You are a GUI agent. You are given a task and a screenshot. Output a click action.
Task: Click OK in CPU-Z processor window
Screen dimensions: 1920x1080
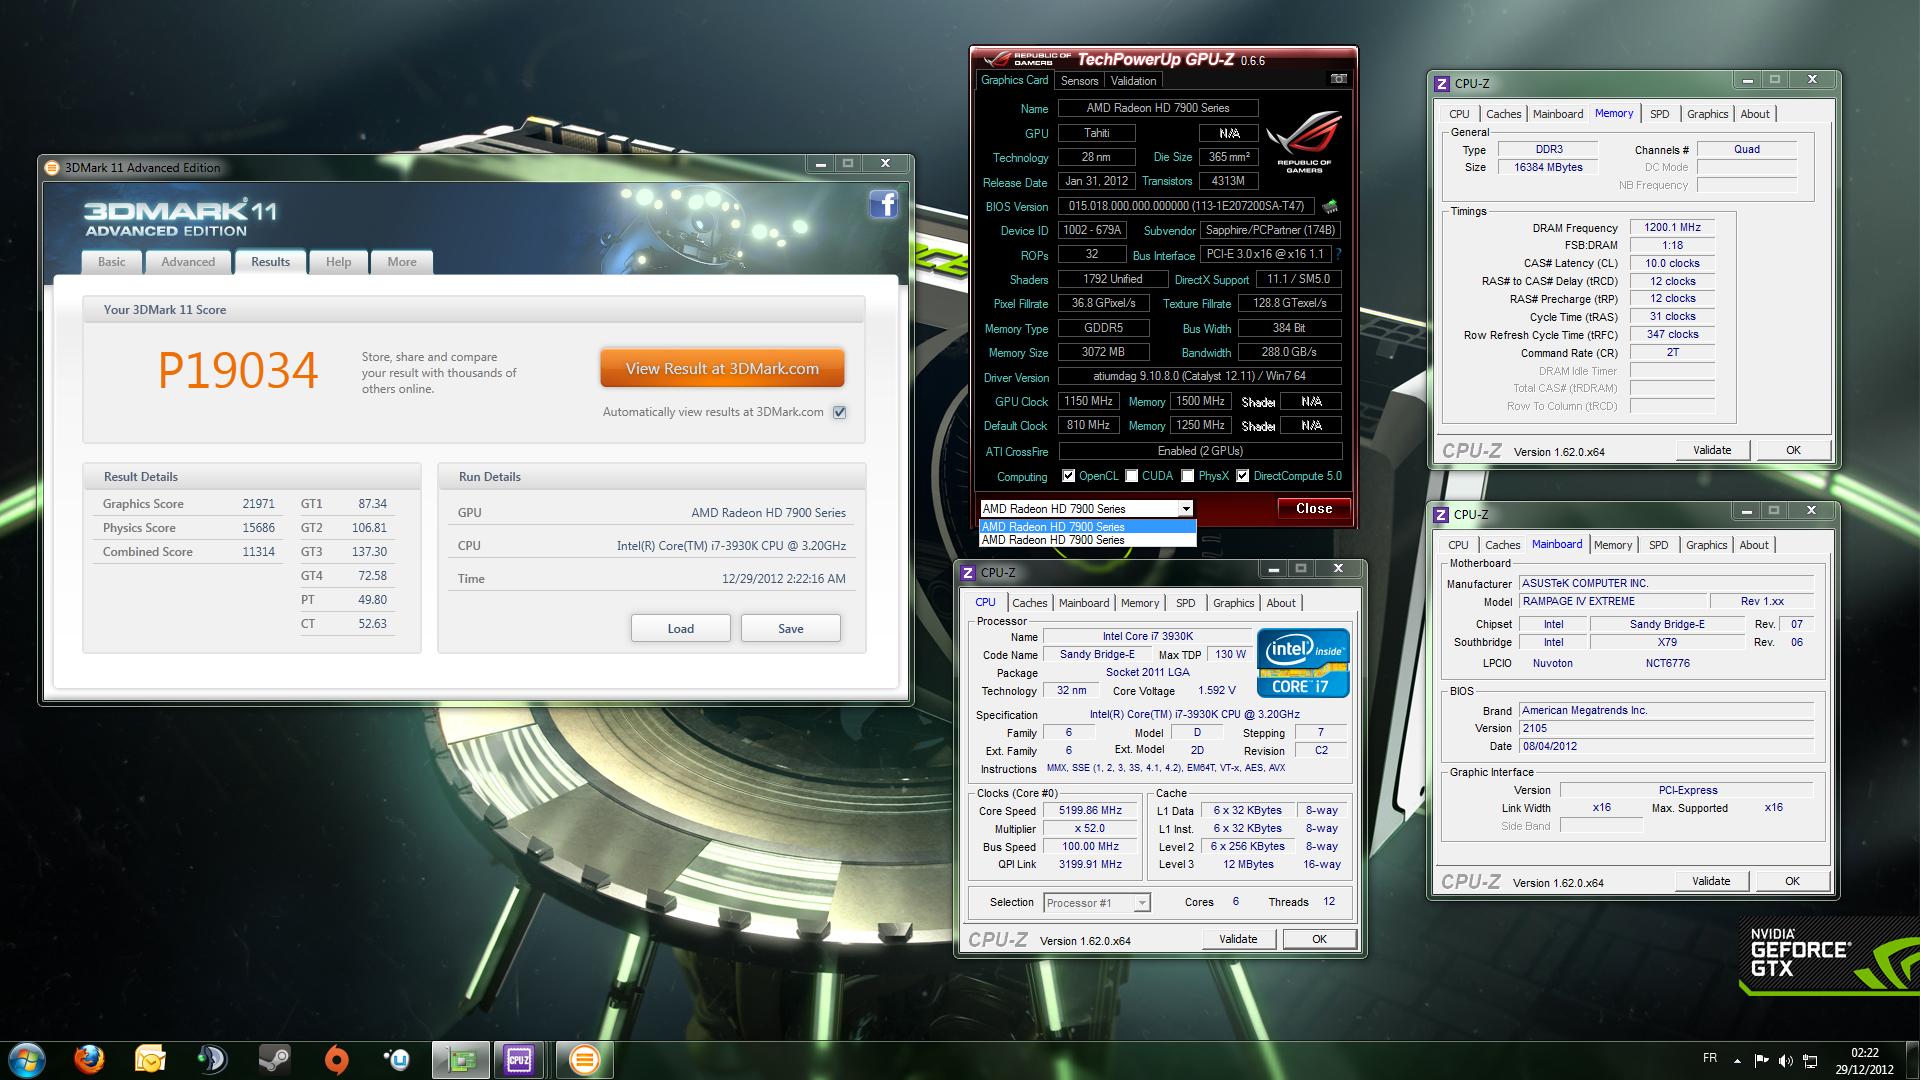pos(1319,939)
